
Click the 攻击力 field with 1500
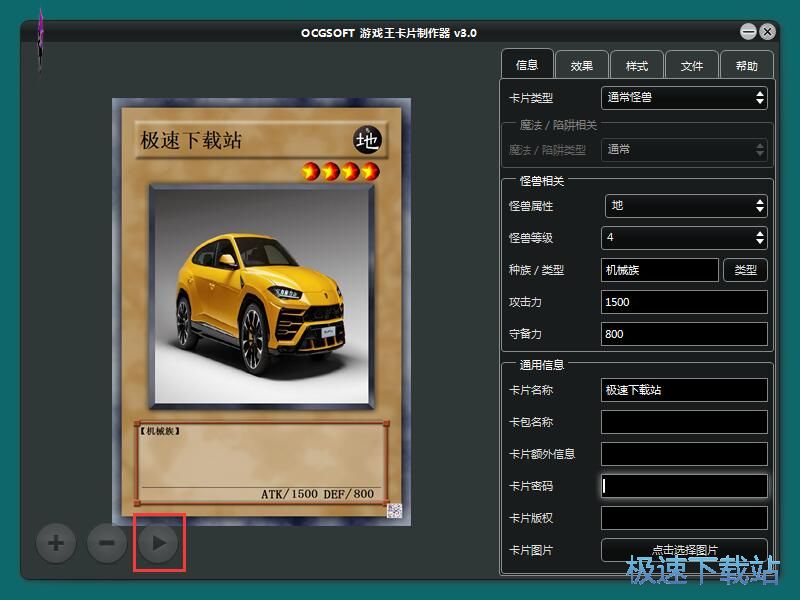coord(684,302)
